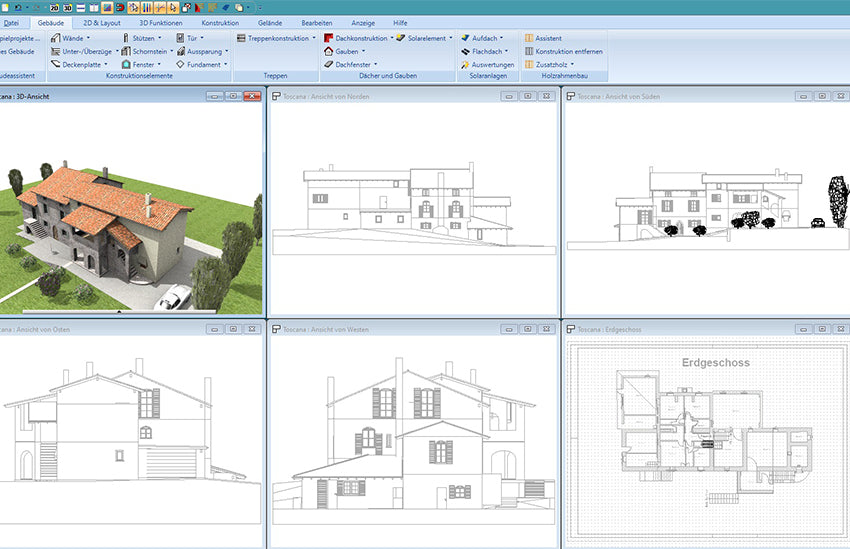Click the Deckenplatte slab icon
The width and height of the screenshot is (850, 549).
pos(55,64)
